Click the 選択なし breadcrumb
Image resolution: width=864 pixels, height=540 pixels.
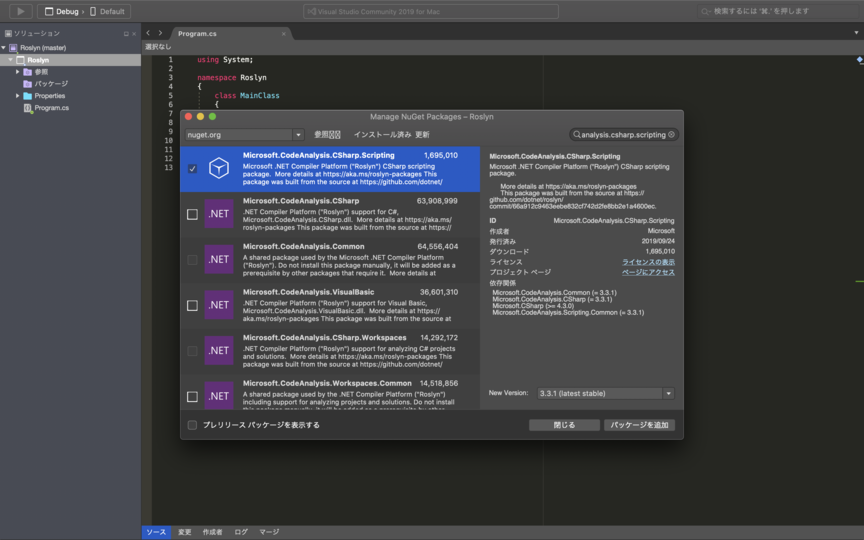(158, 47)
